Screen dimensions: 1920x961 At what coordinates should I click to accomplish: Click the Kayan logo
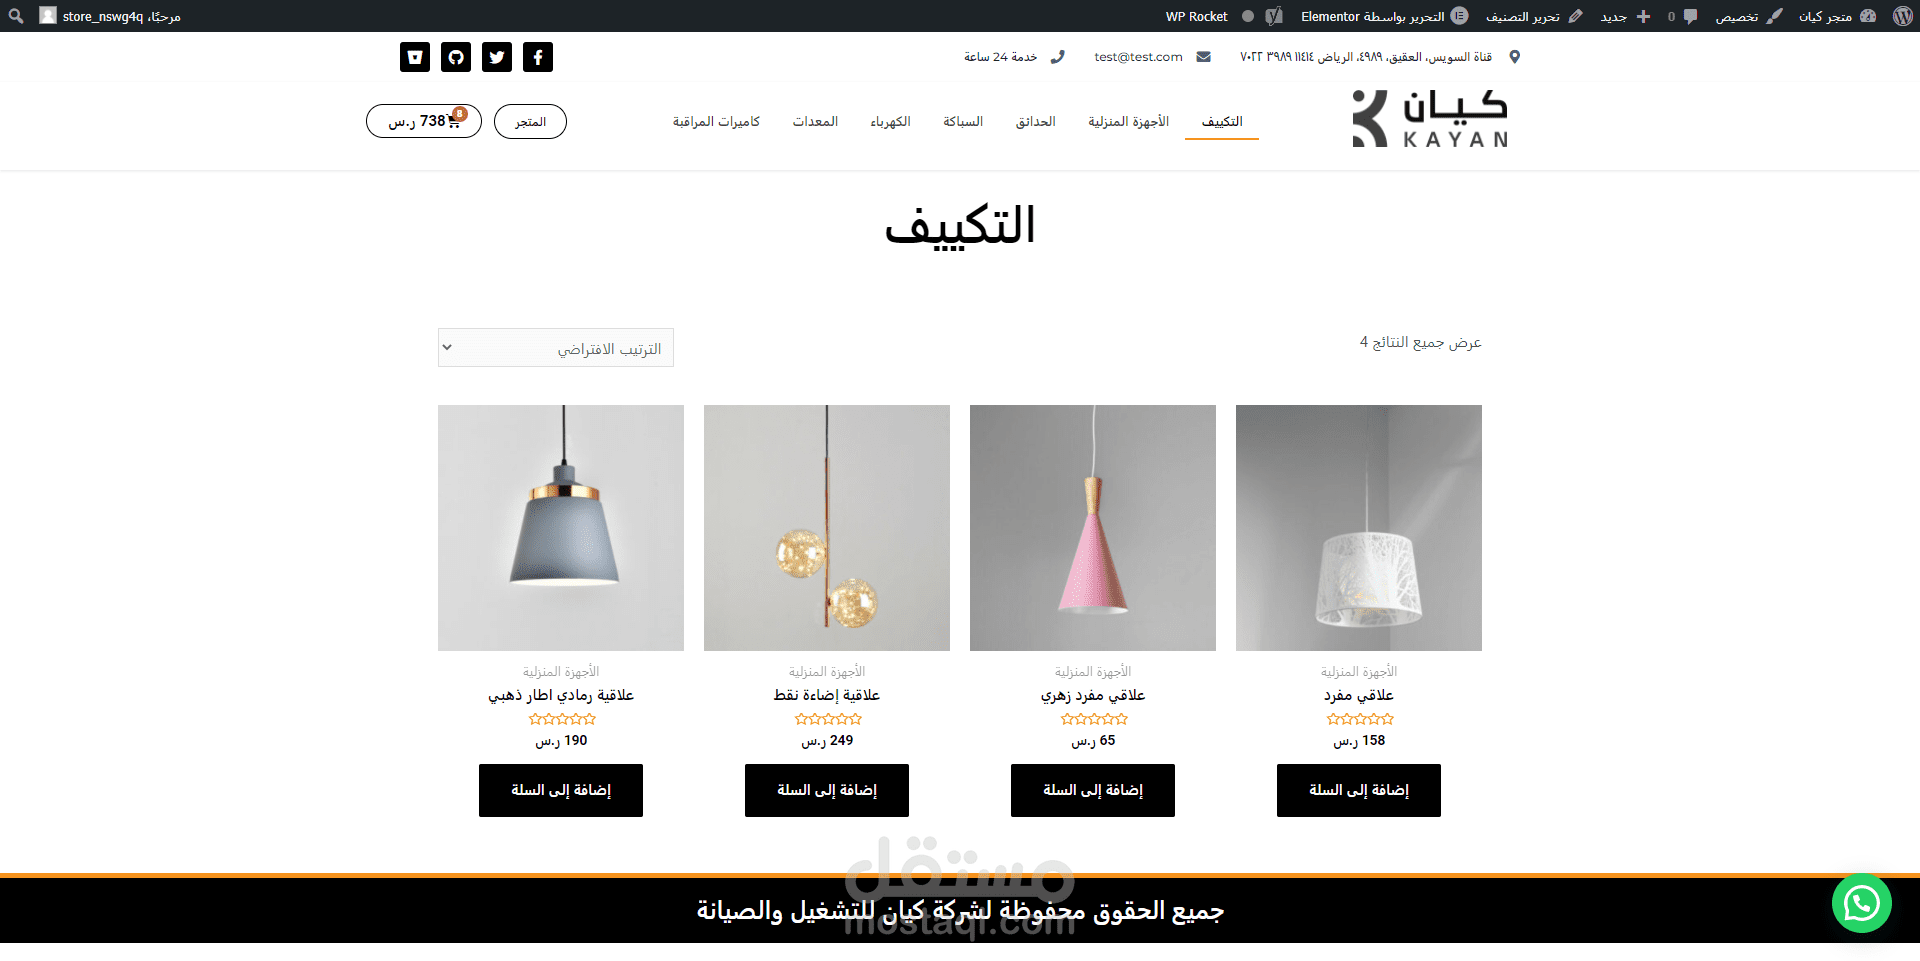[x=1430, y=119]
